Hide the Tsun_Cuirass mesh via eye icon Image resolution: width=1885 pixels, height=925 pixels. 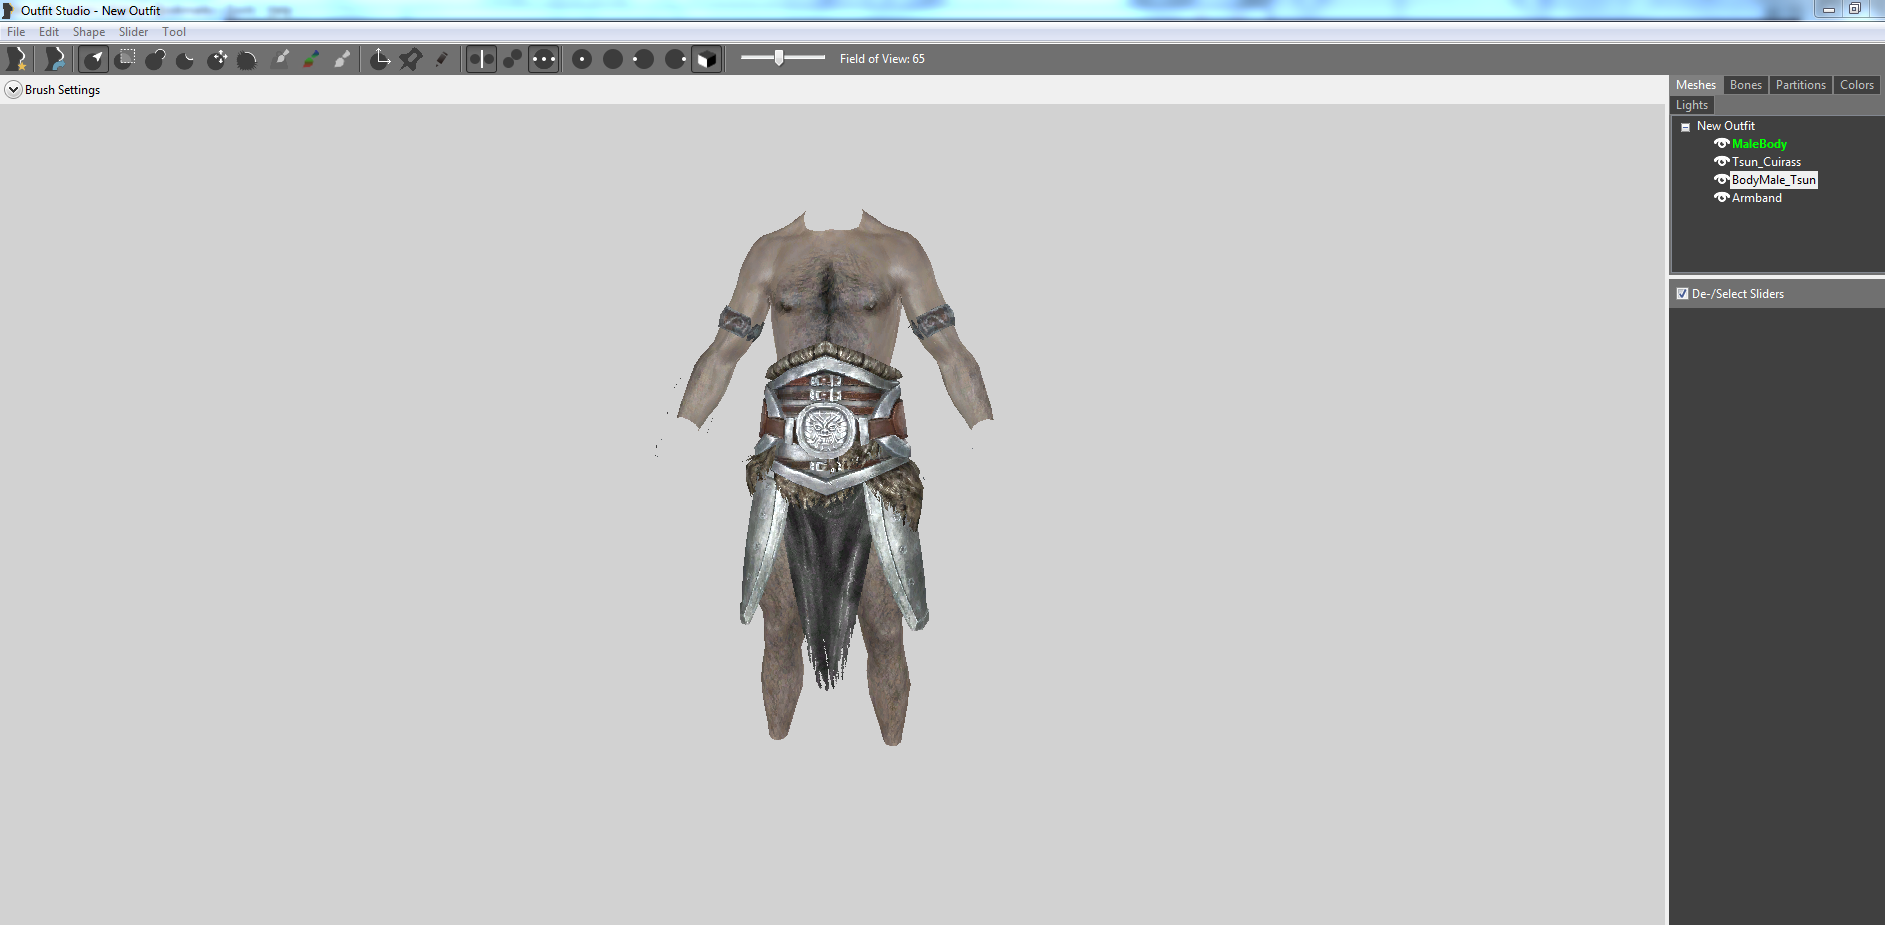pyautogui.click(x=1721, y=162)
